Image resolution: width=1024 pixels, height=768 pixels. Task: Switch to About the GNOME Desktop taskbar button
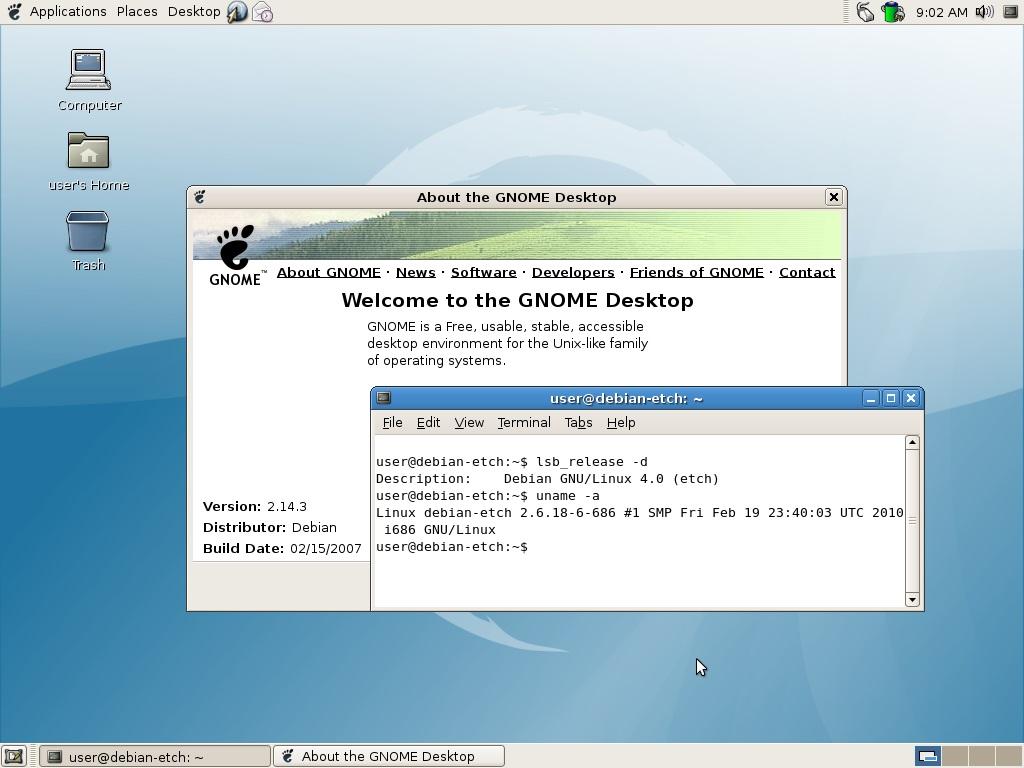click(389, 756)
